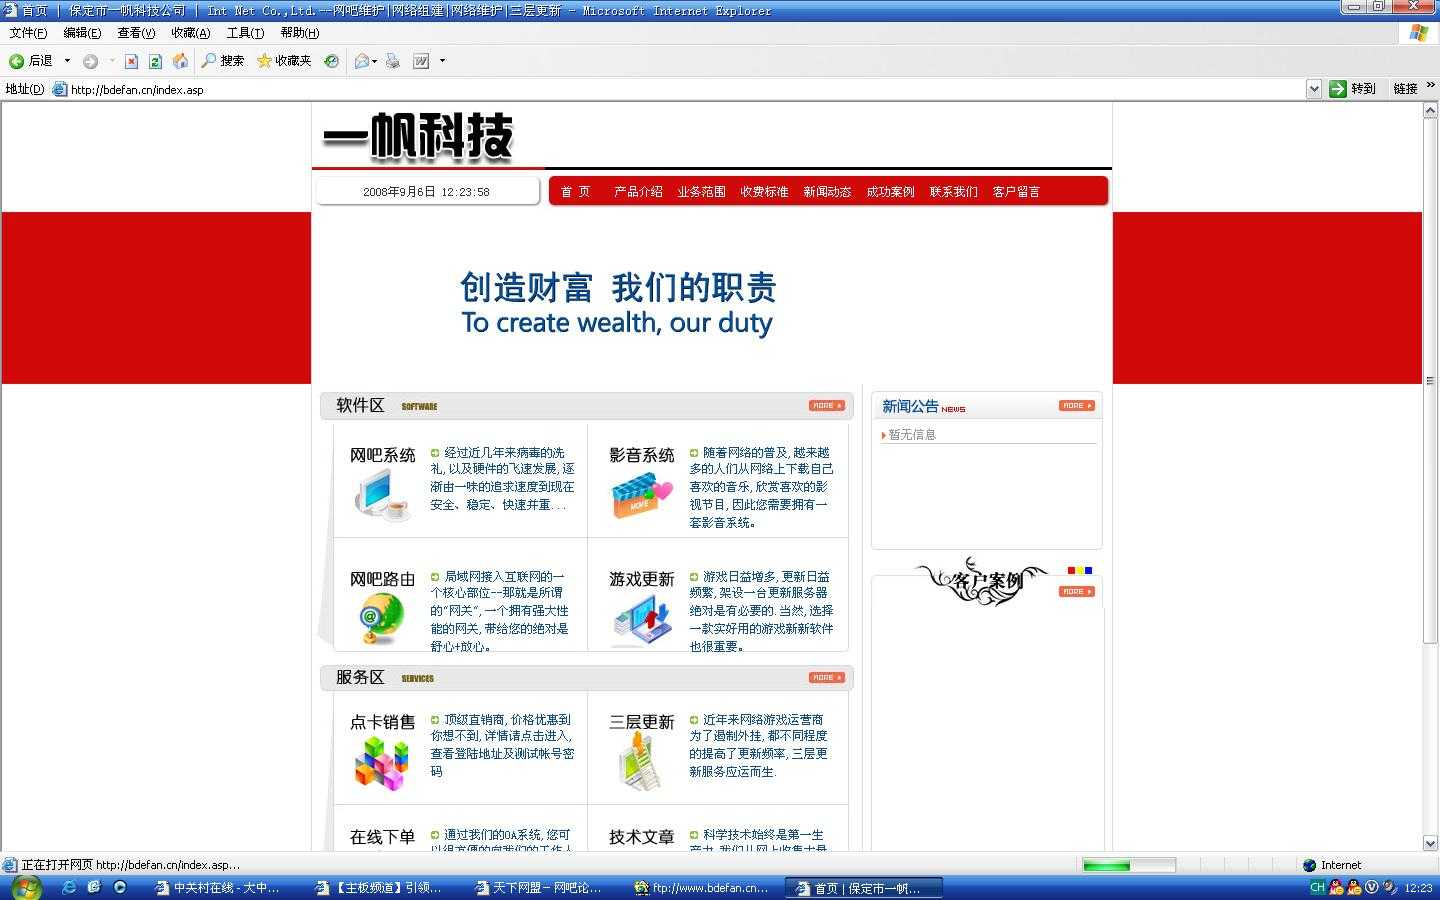Click the grey Forward arrow icon

coord(90,61)
